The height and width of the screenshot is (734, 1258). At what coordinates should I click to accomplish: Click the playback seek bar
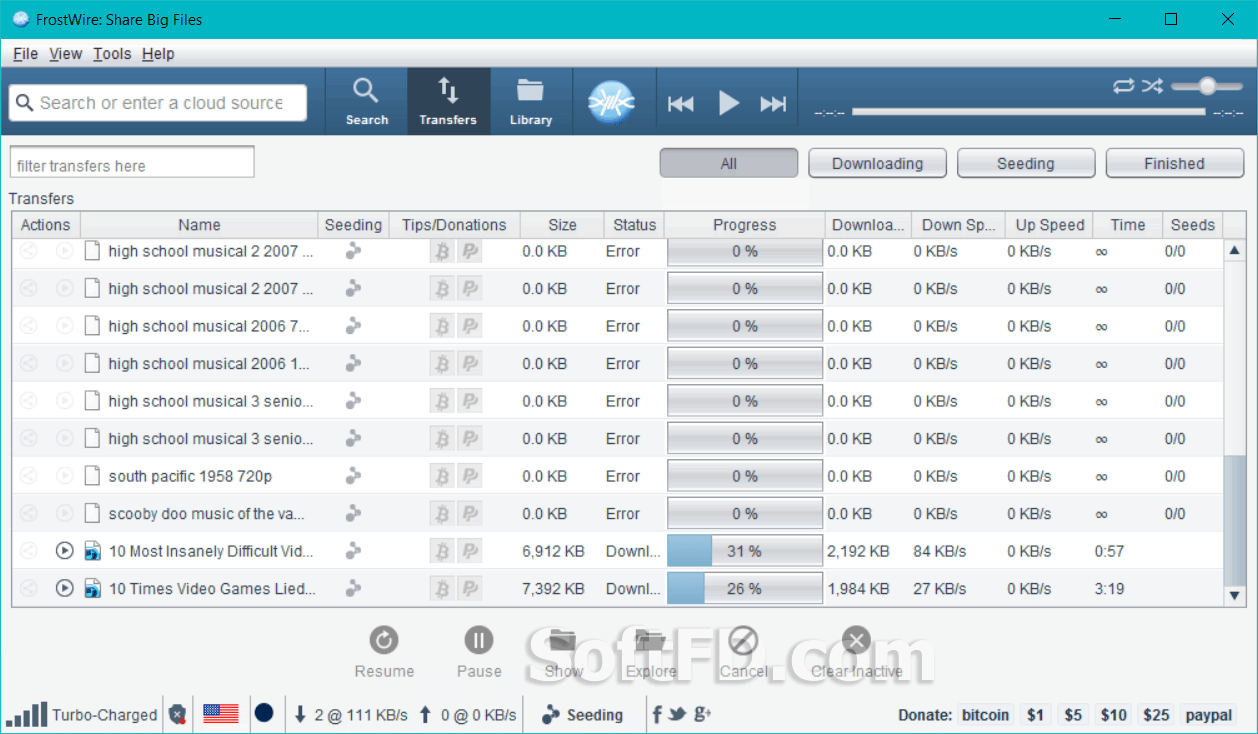coord(1028,112)
